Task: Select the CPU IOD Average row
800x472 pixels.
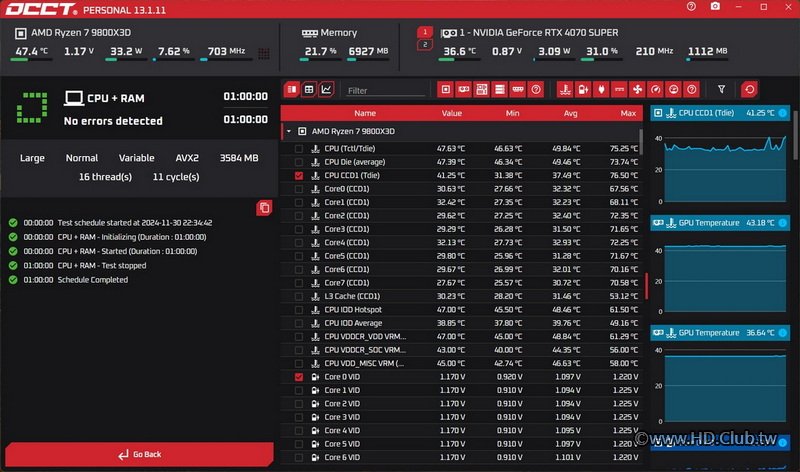Action: [461, 323]
